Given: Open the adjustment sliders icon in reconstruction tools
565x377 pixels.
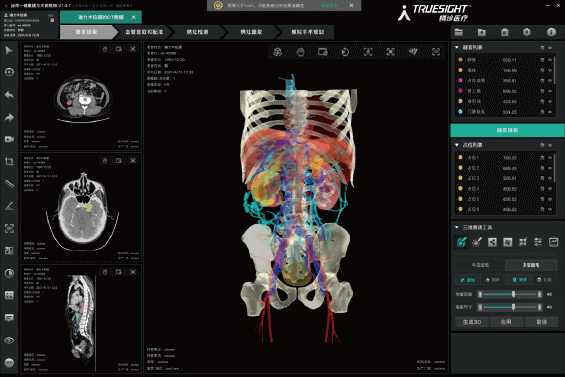Looking at the screenshot, I should pos(538,242).
